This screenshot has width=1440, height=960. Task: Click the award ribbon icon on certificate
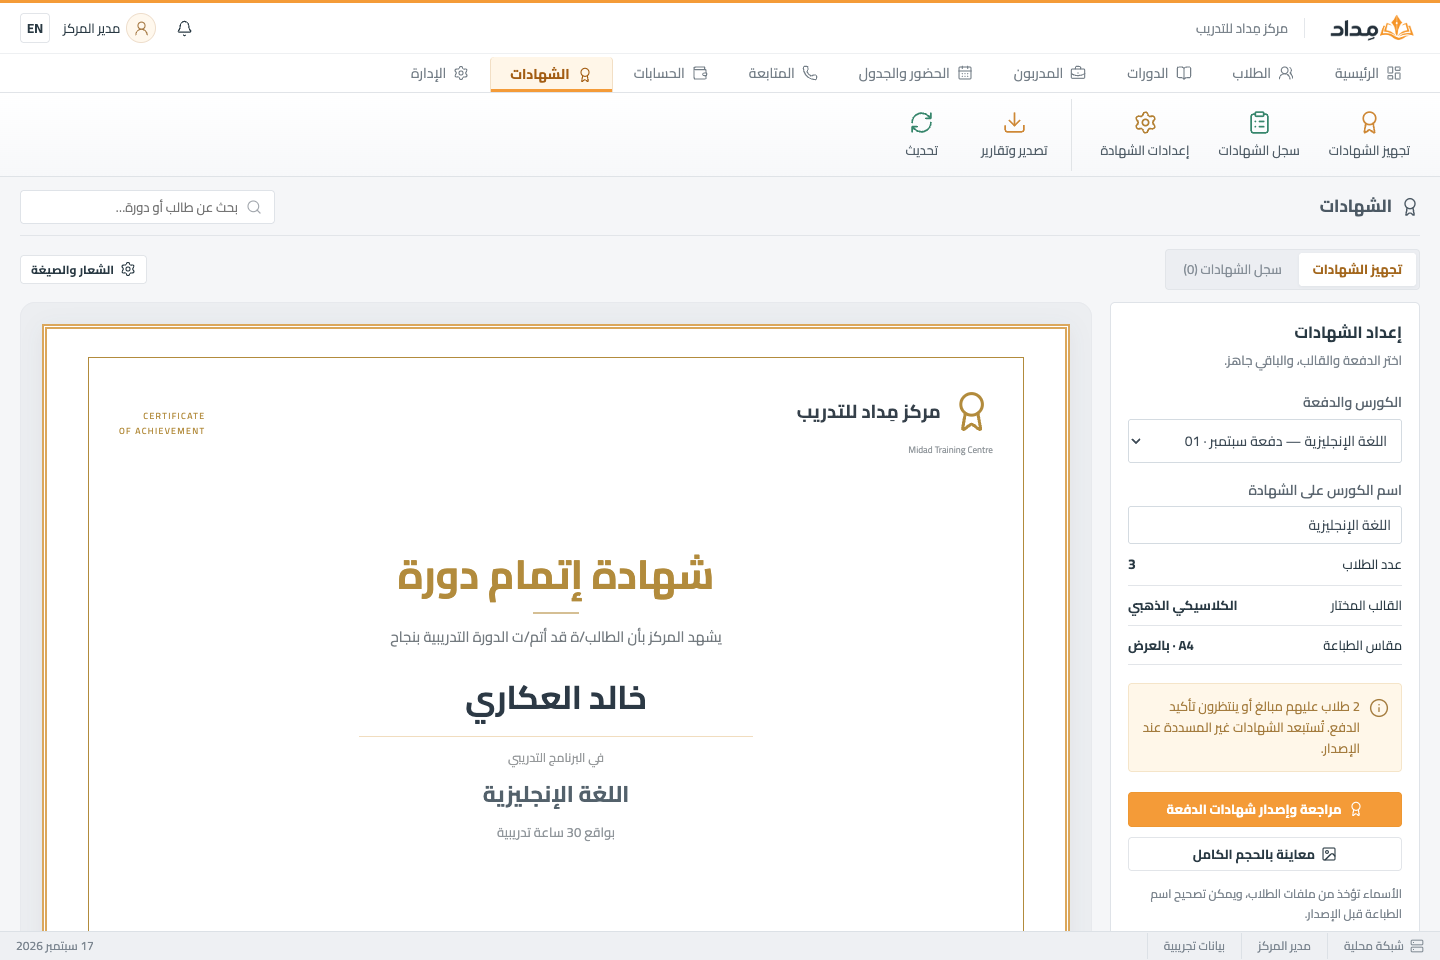click(x=971, y=411)
